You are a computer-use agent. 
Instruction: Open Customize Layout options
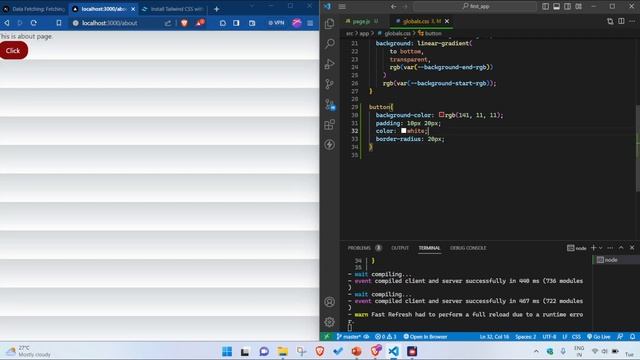pyautogui.click(x=579, y=7)
